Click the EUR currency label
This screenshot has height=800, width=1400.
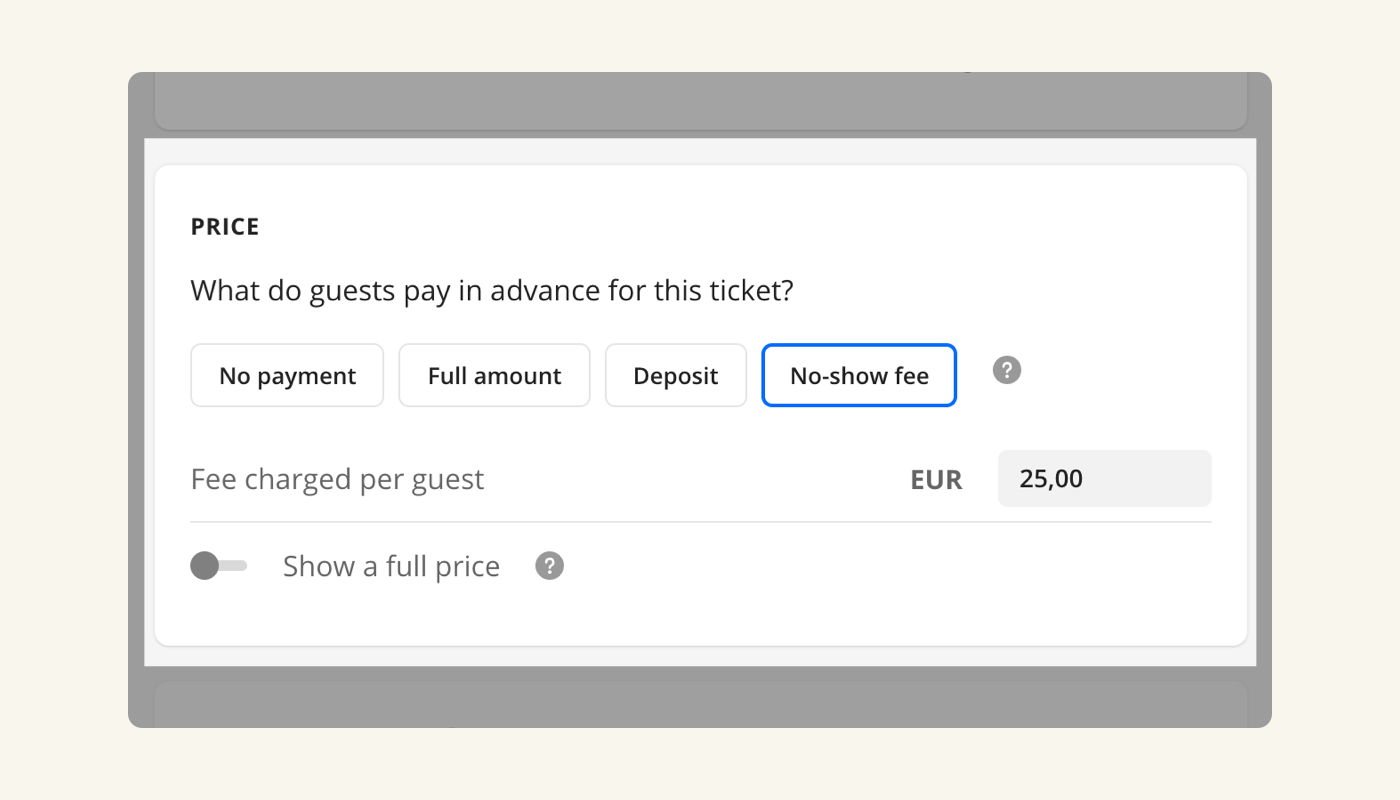(x=936, y=480)
